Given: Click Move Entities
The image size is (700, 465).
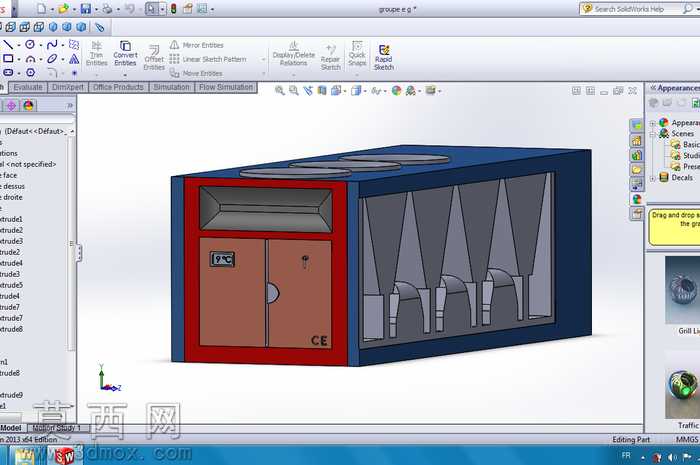Looking at the screenshot, I should 196,73.
